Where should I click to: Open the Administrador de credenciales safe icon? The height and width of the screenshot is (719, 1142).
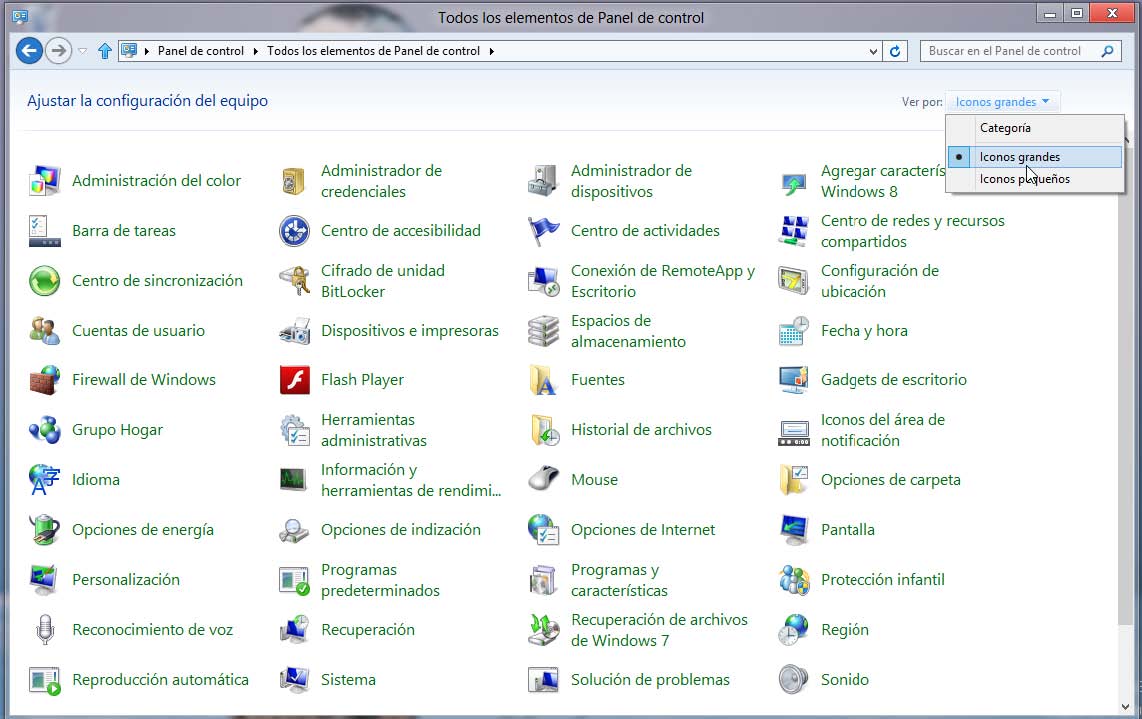click(x=294, y=181)
